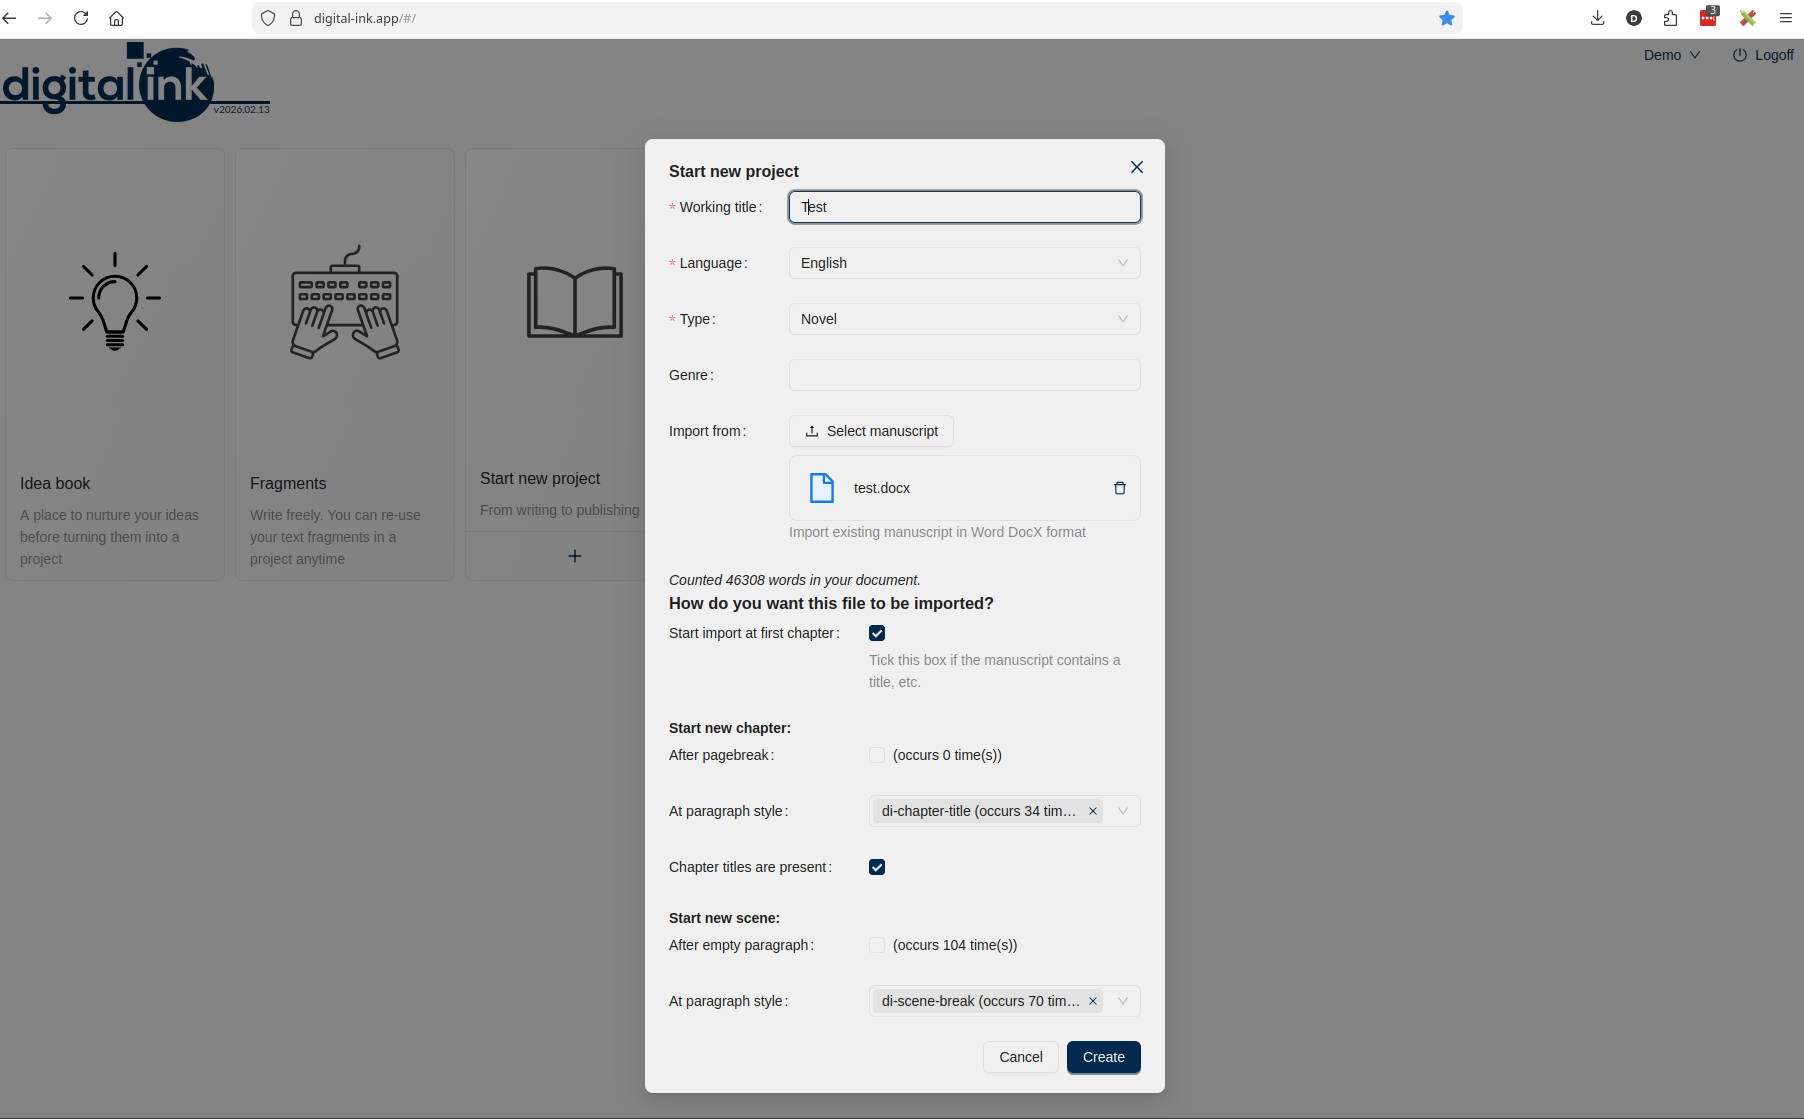Open the Idea book lightbulb icon

click(114, 300)
